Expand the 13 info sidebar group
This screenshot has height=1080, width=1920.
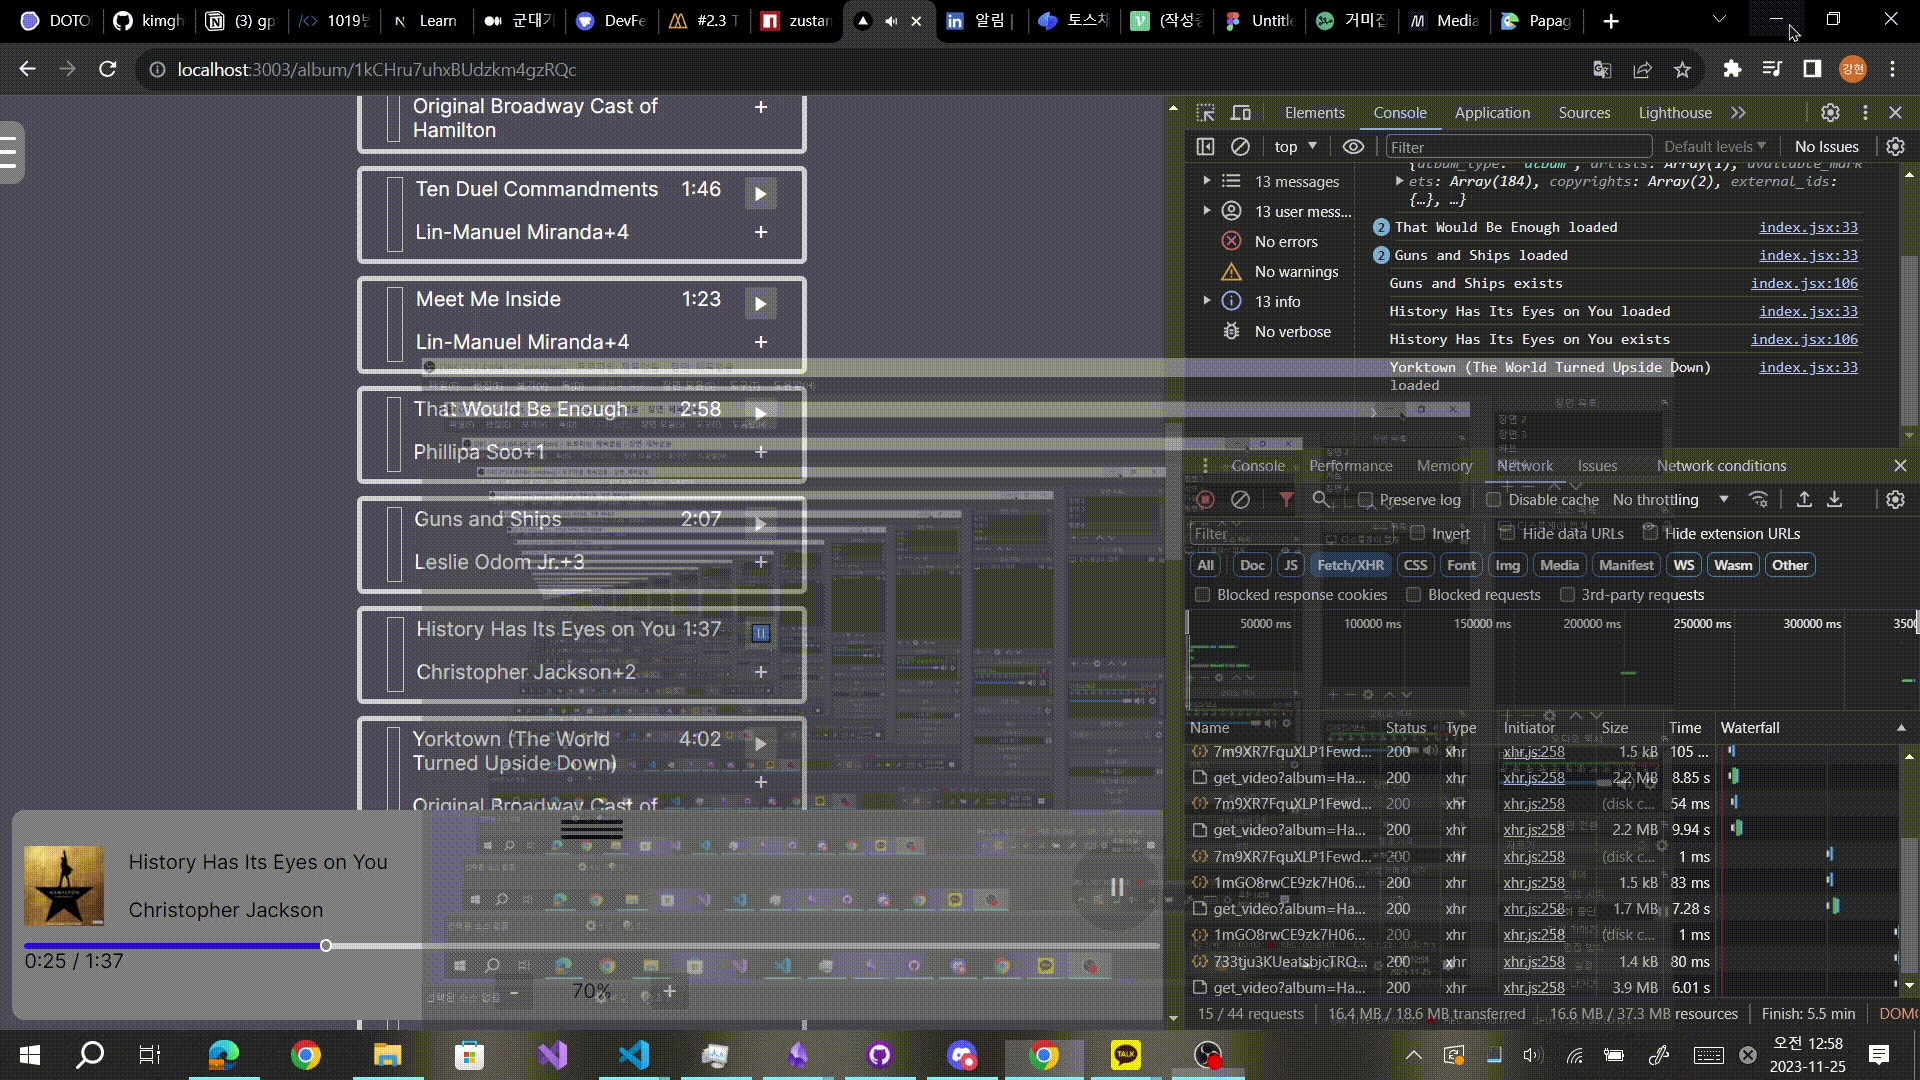point(1207,301)
